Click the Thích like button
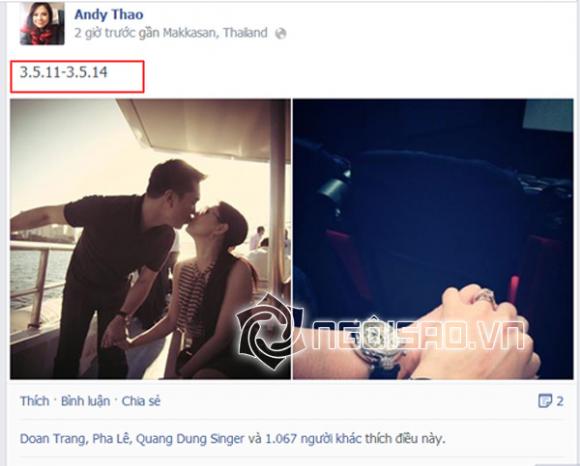The width and height of the screenshot is (580, 466). click(x=35, y=401)
